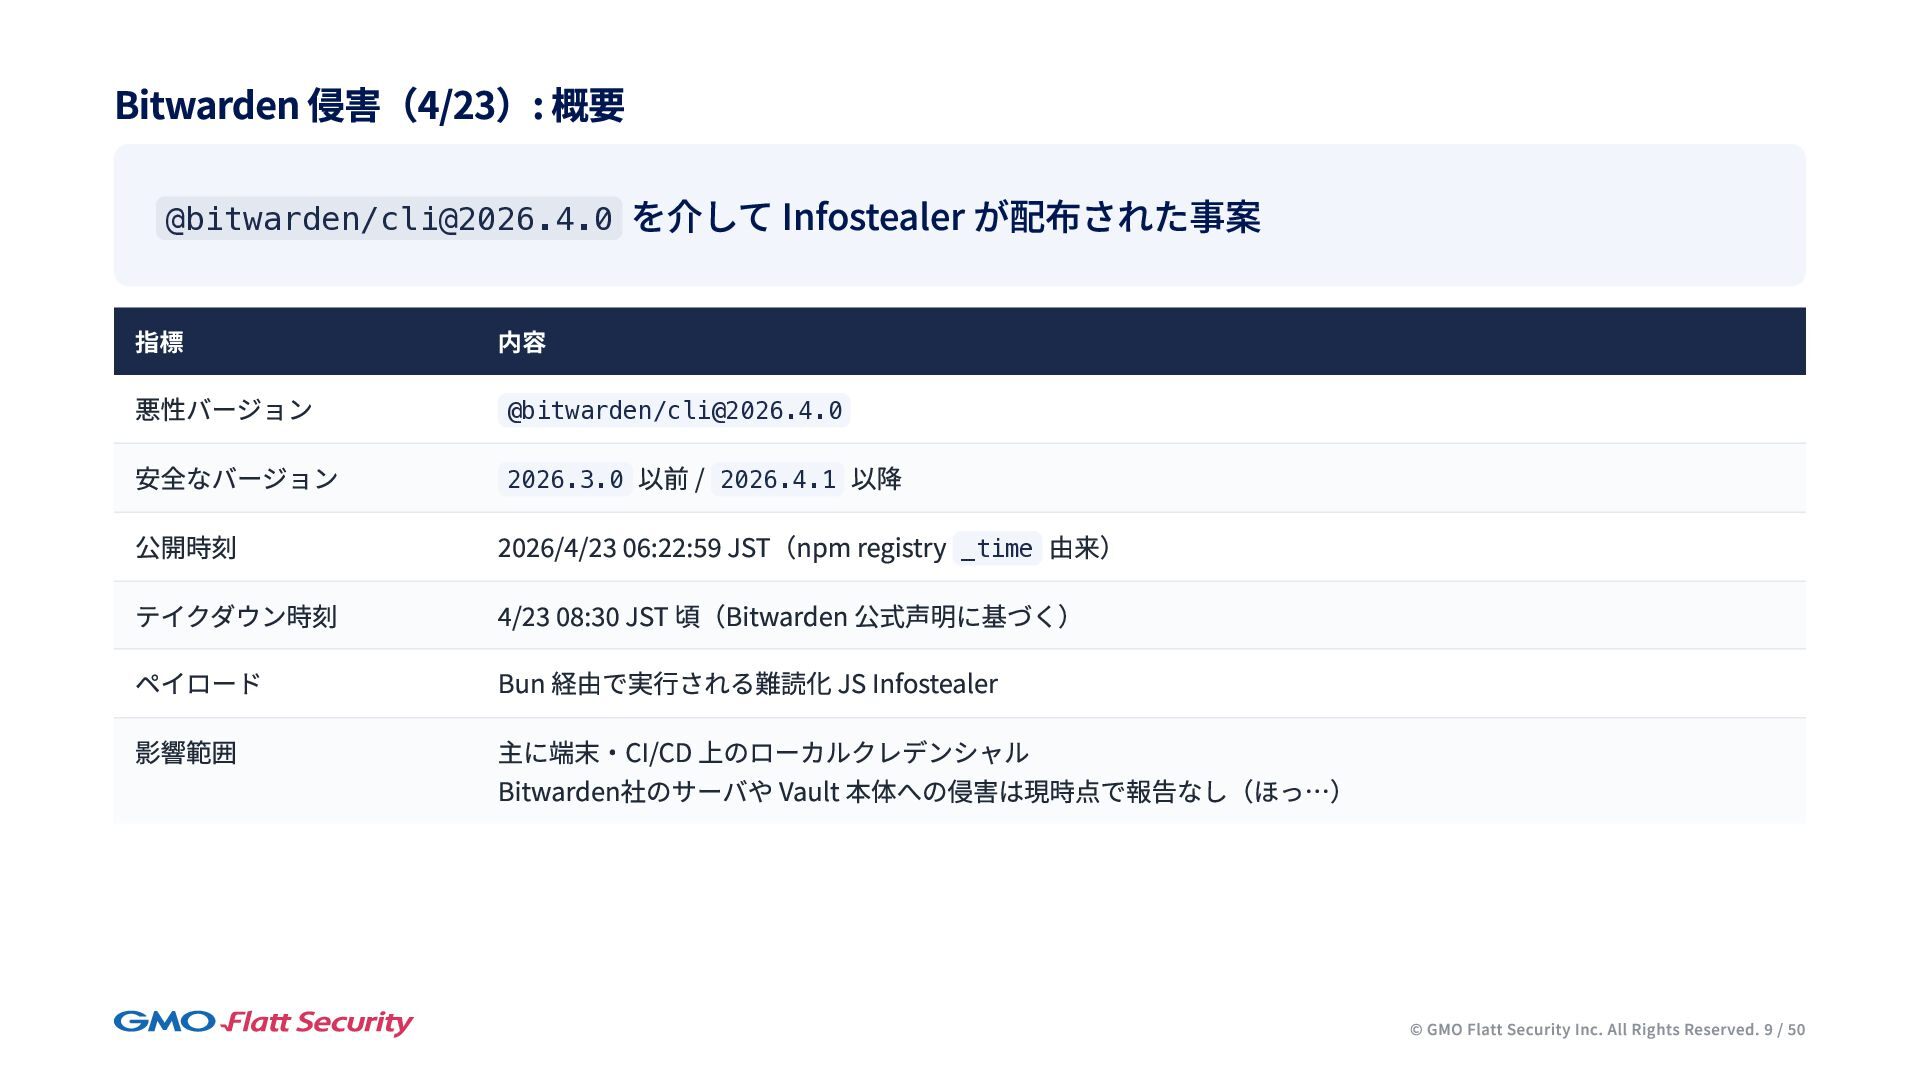The image size is (1920, 1080).
Task: Select the 悪性バージョン row label
Action: point(224,410)
